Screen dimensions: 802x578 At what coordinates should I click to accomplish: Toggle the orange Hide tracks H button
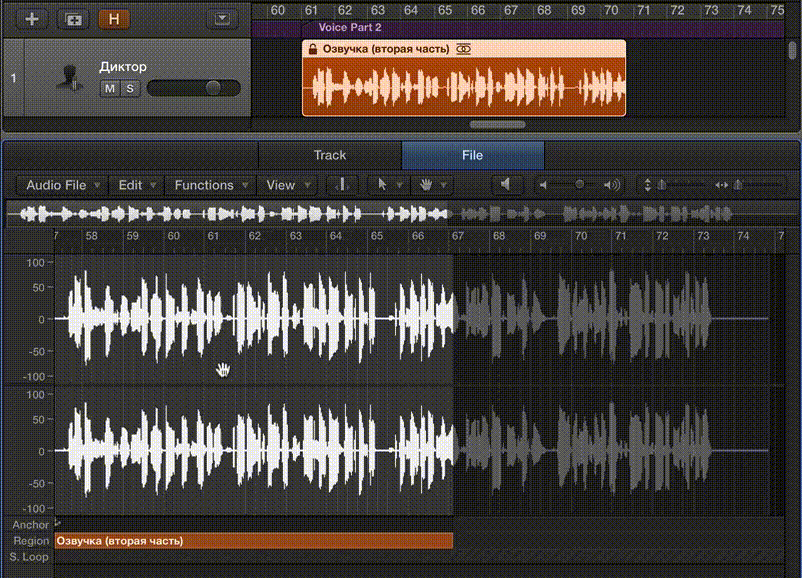[x=114, y=19]
